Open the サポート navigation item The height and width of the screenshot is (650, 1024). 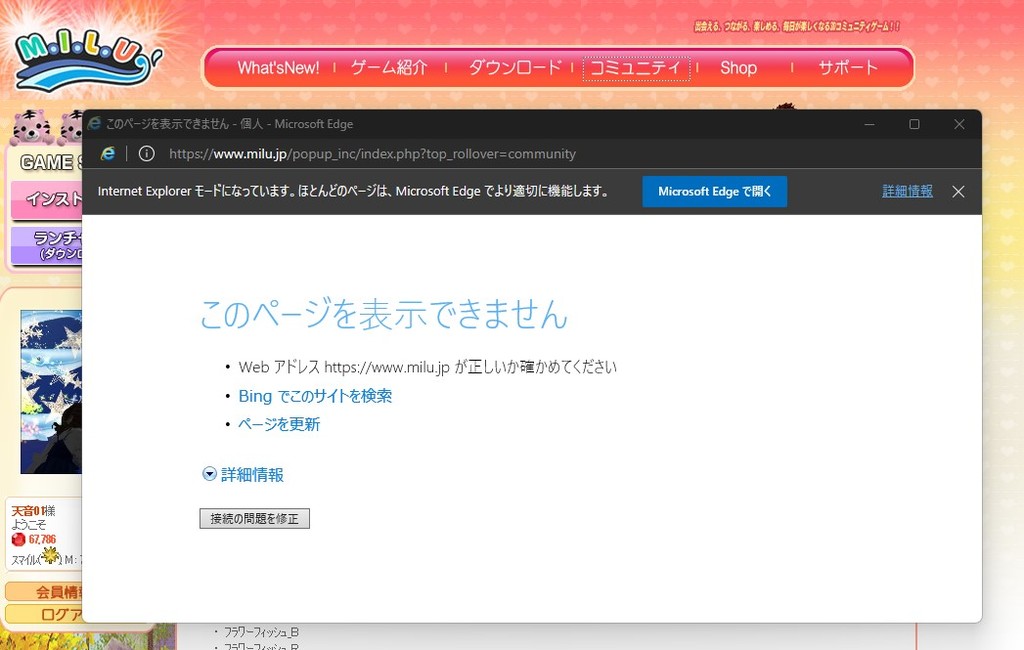(848, 68)
